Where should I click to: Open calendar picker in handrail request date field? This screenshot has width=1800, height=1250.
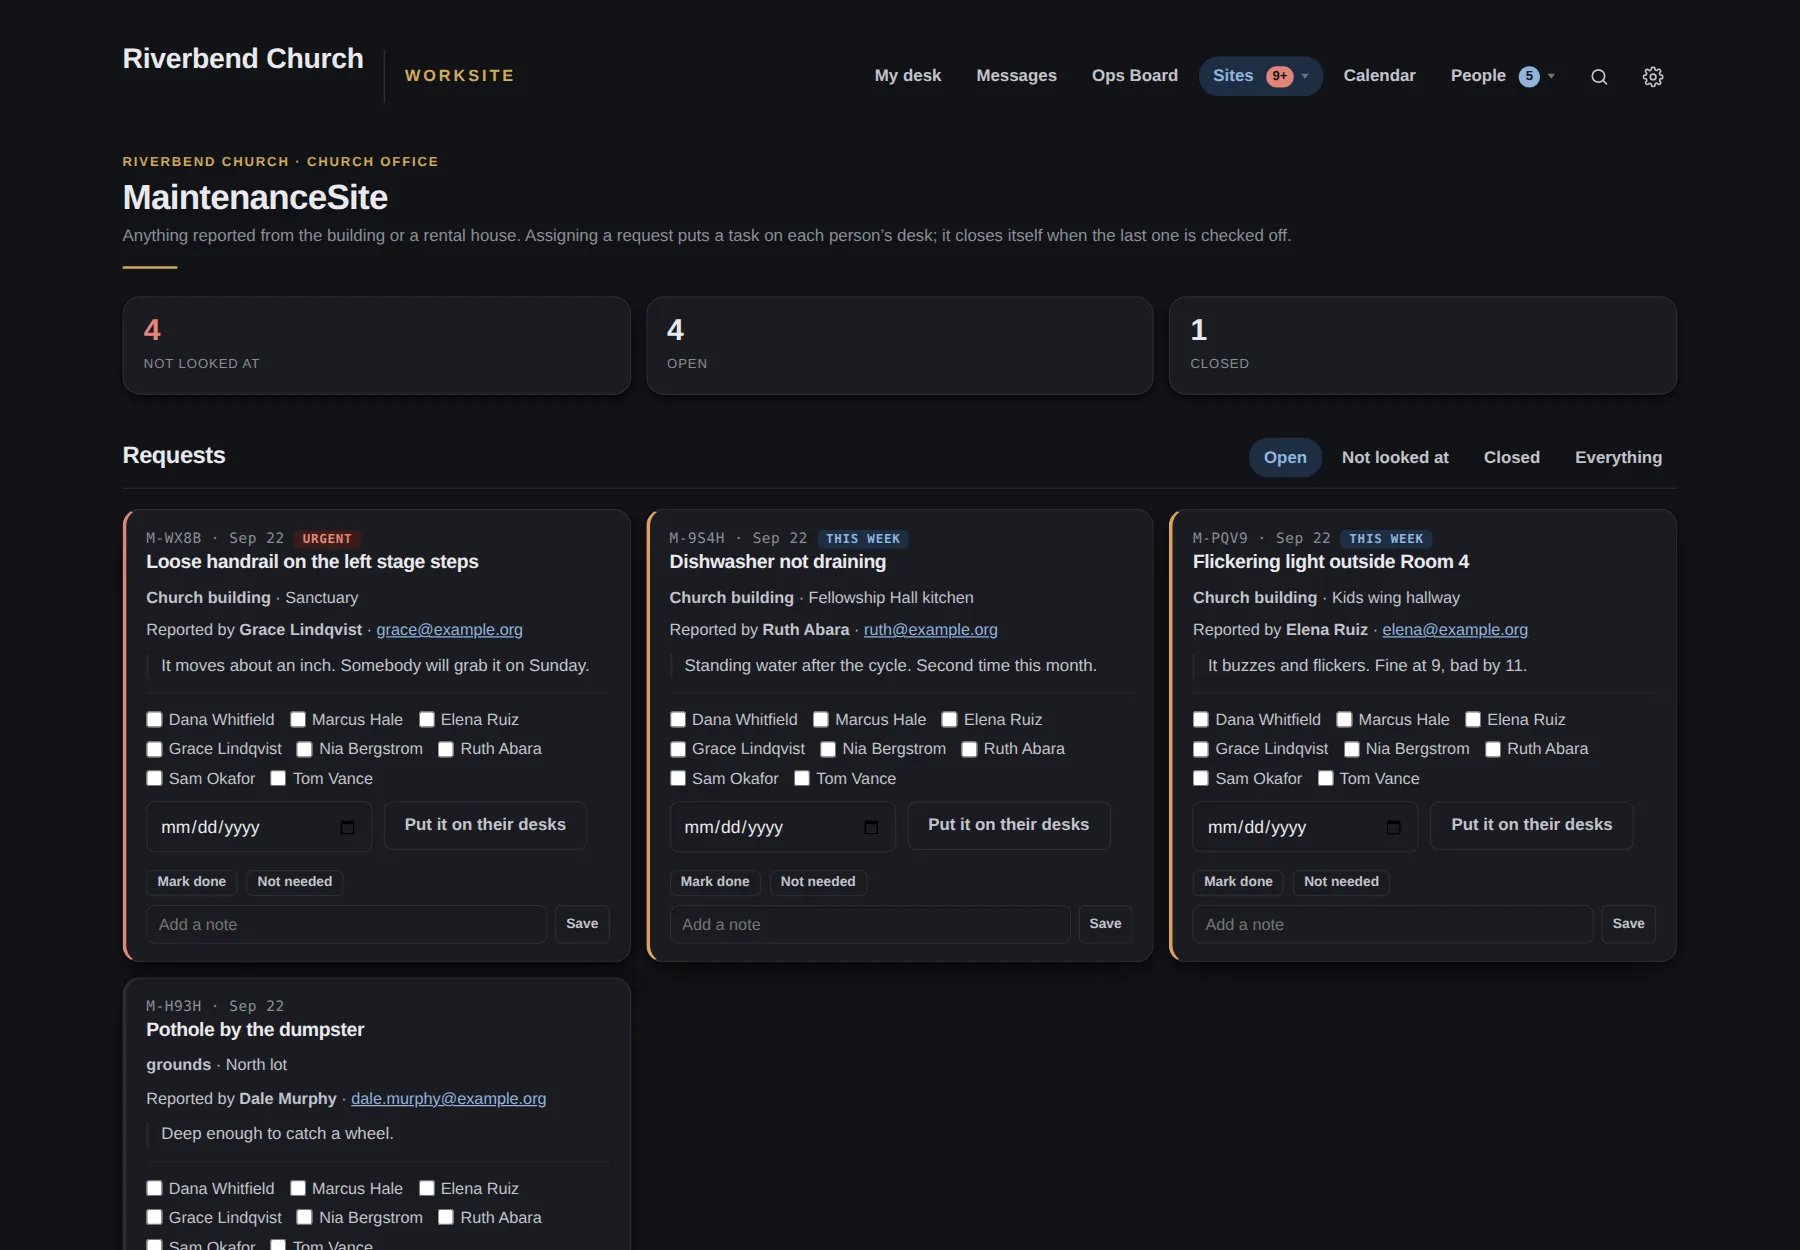point(347,827)
